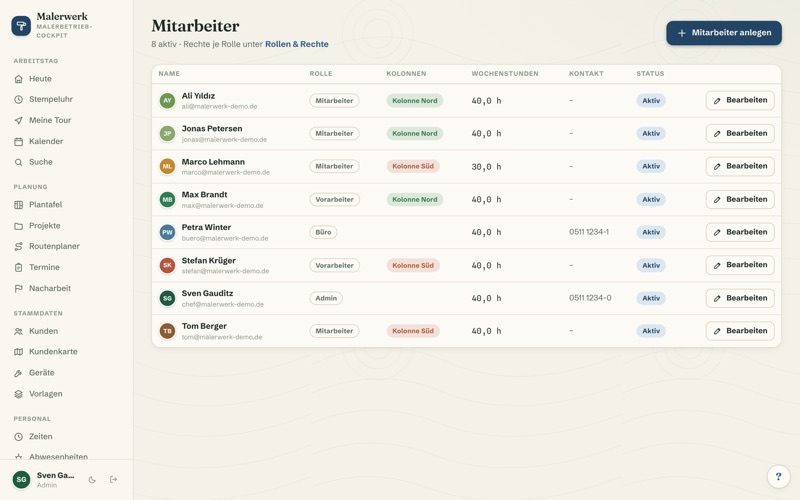The height and width of the screenshot is (500, 800).
Task: Click the 30,0 h weekly hours value
Action: (486, 167)
